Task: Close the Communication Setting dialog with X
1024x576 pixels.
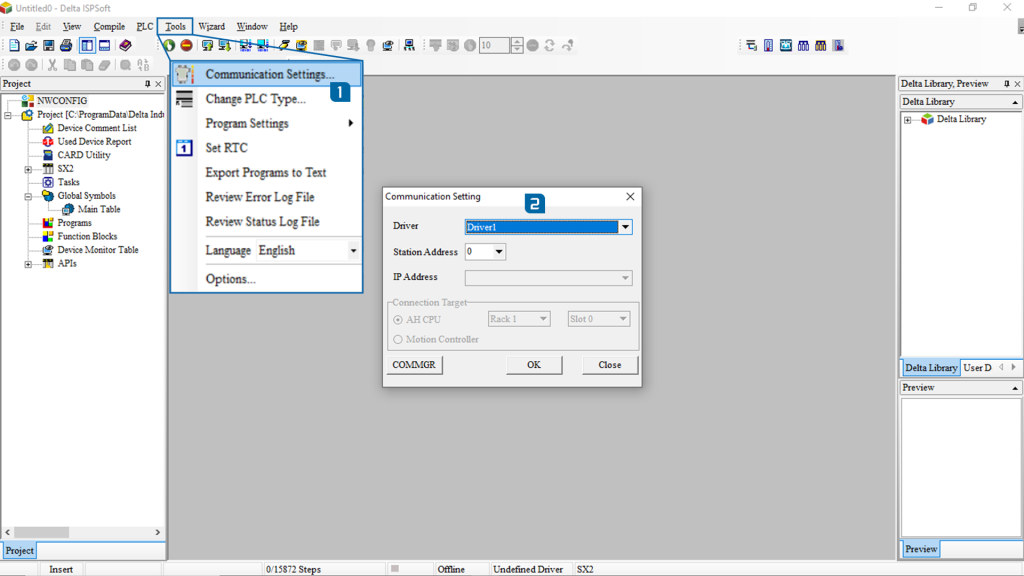Action: [x=630, y=197]
